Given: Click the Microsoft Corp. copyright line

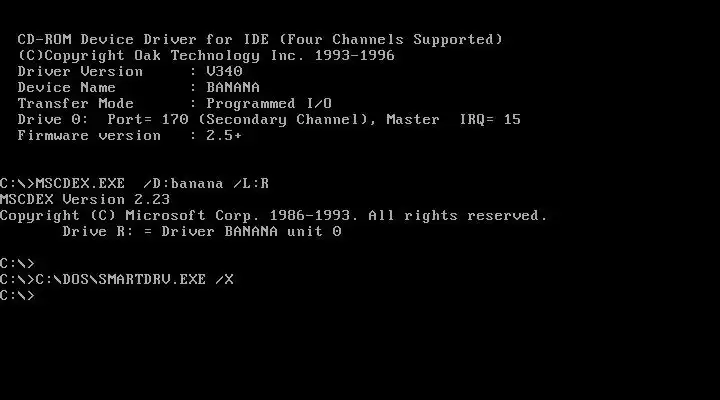Looking at the screenshot, I should 274,215.
